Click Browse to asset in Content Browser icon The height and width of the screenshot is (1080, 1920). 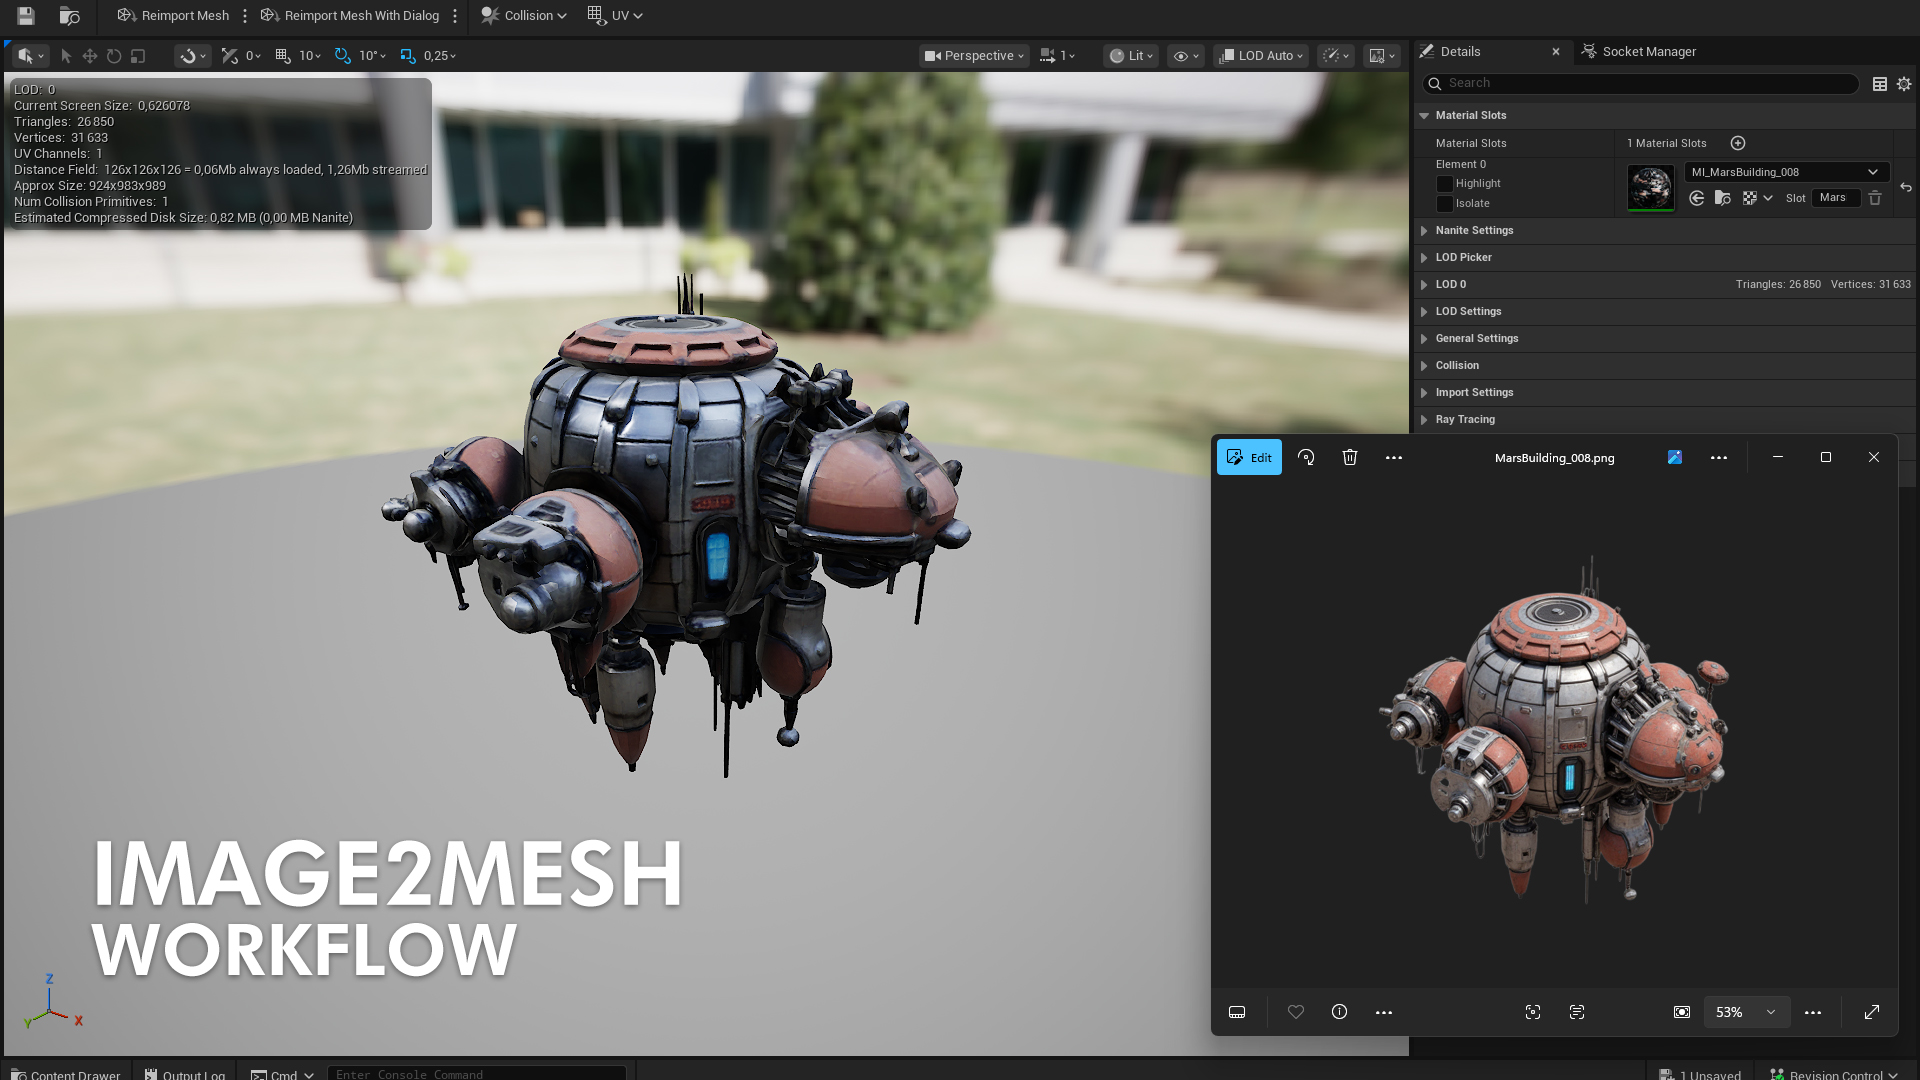tap(69, 15)
